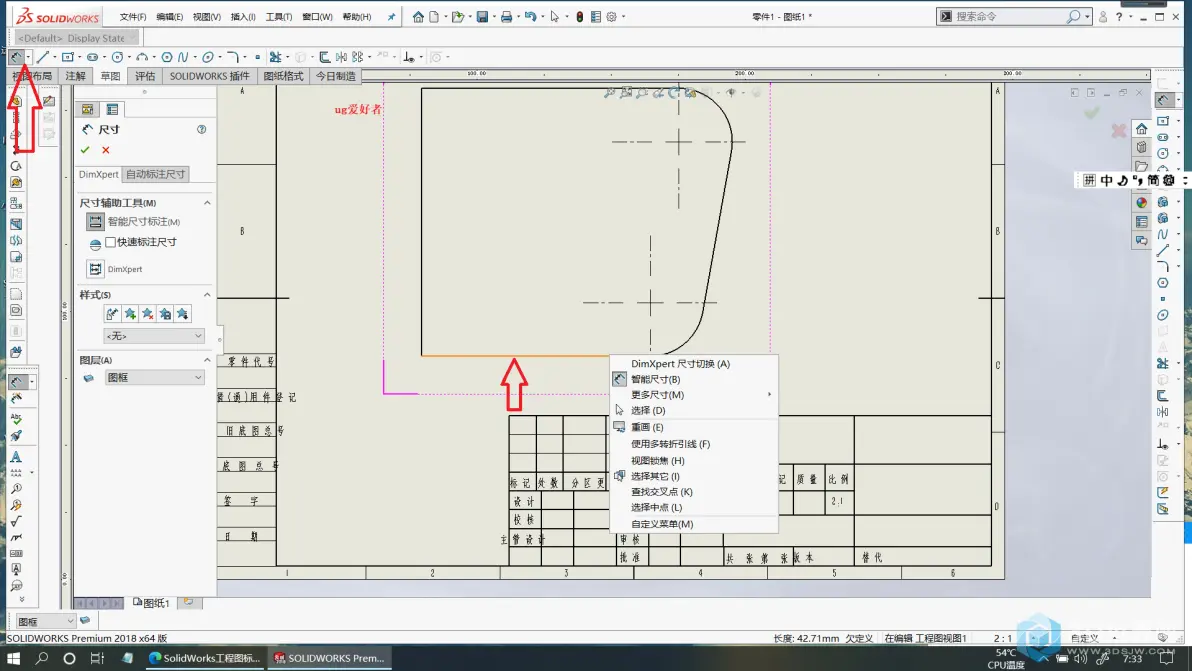
Task: Select the Ellipse sketch tool
Action: pos(208,57)
